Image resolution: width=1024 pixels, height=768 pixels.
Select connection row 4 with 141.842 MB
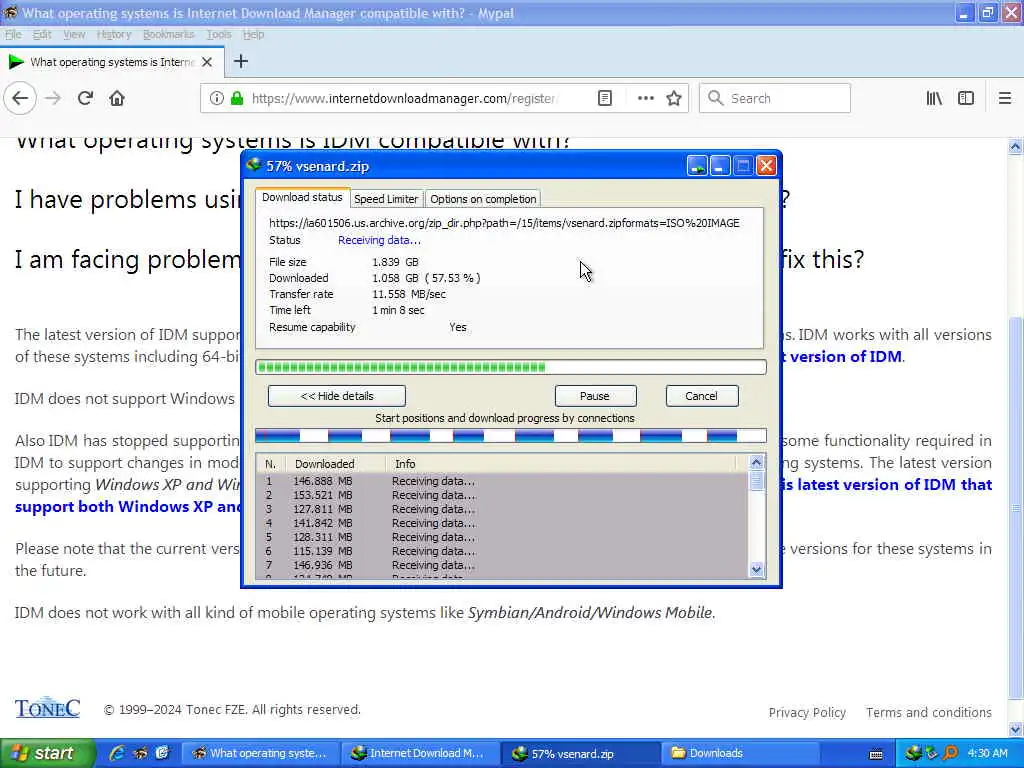[502, 523]
